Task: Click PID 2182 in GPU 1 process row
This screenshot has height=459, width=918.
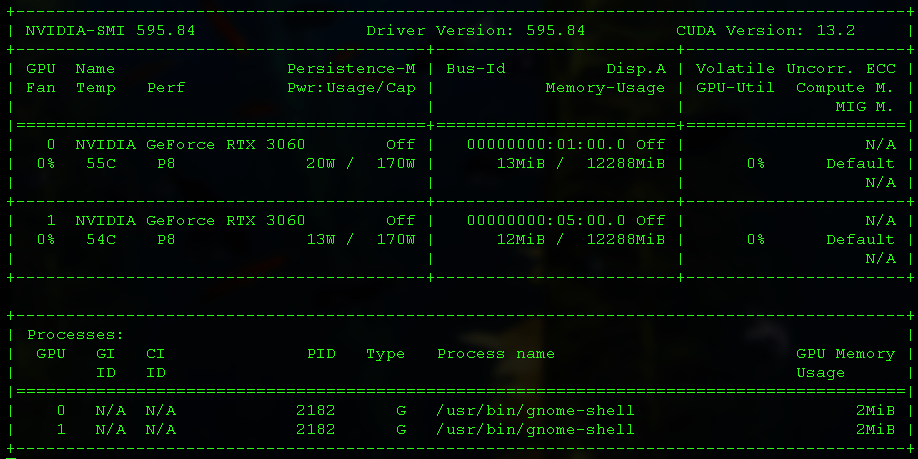Action: point(316,430)
